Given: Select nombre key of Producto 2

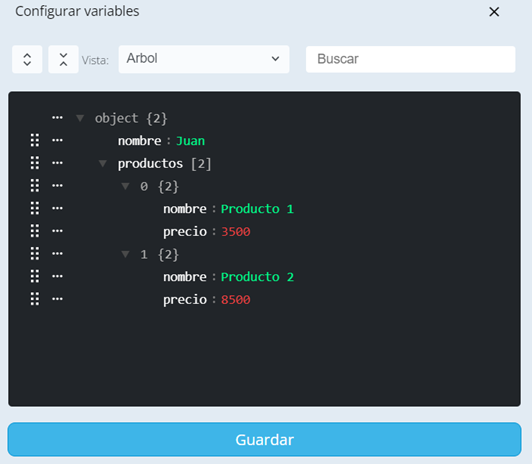Looking at the screenshot, I should pos(185,277).
